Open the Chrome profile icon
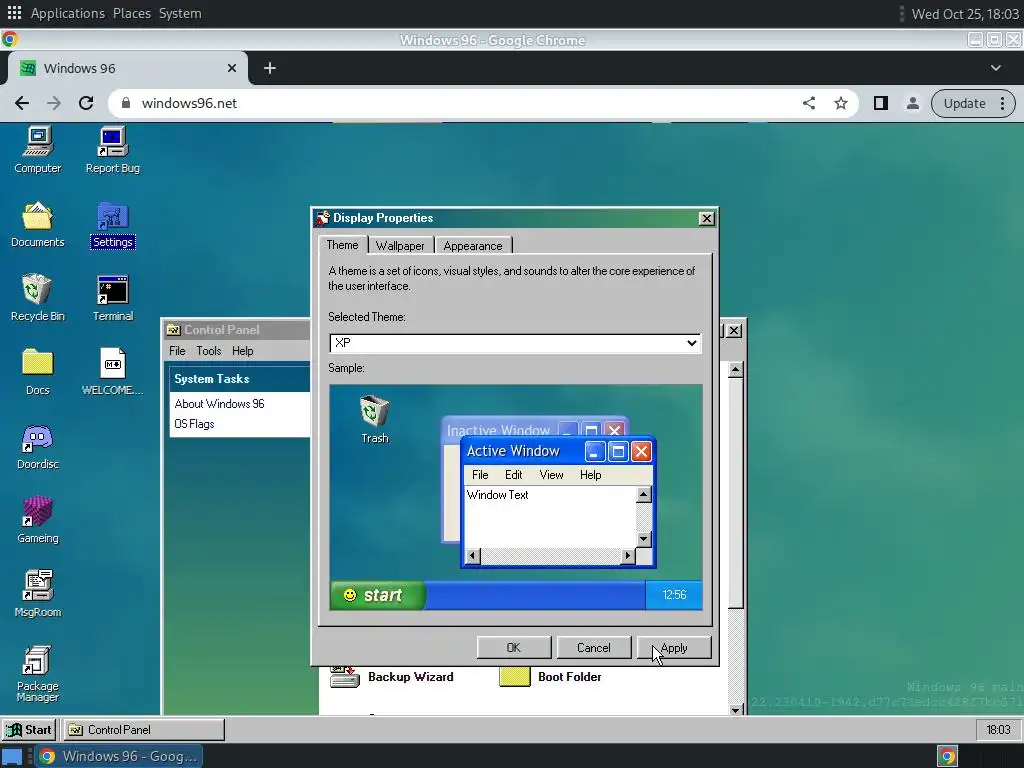Viewport: 1024px width, 768px height. click(x=912, y=103)
